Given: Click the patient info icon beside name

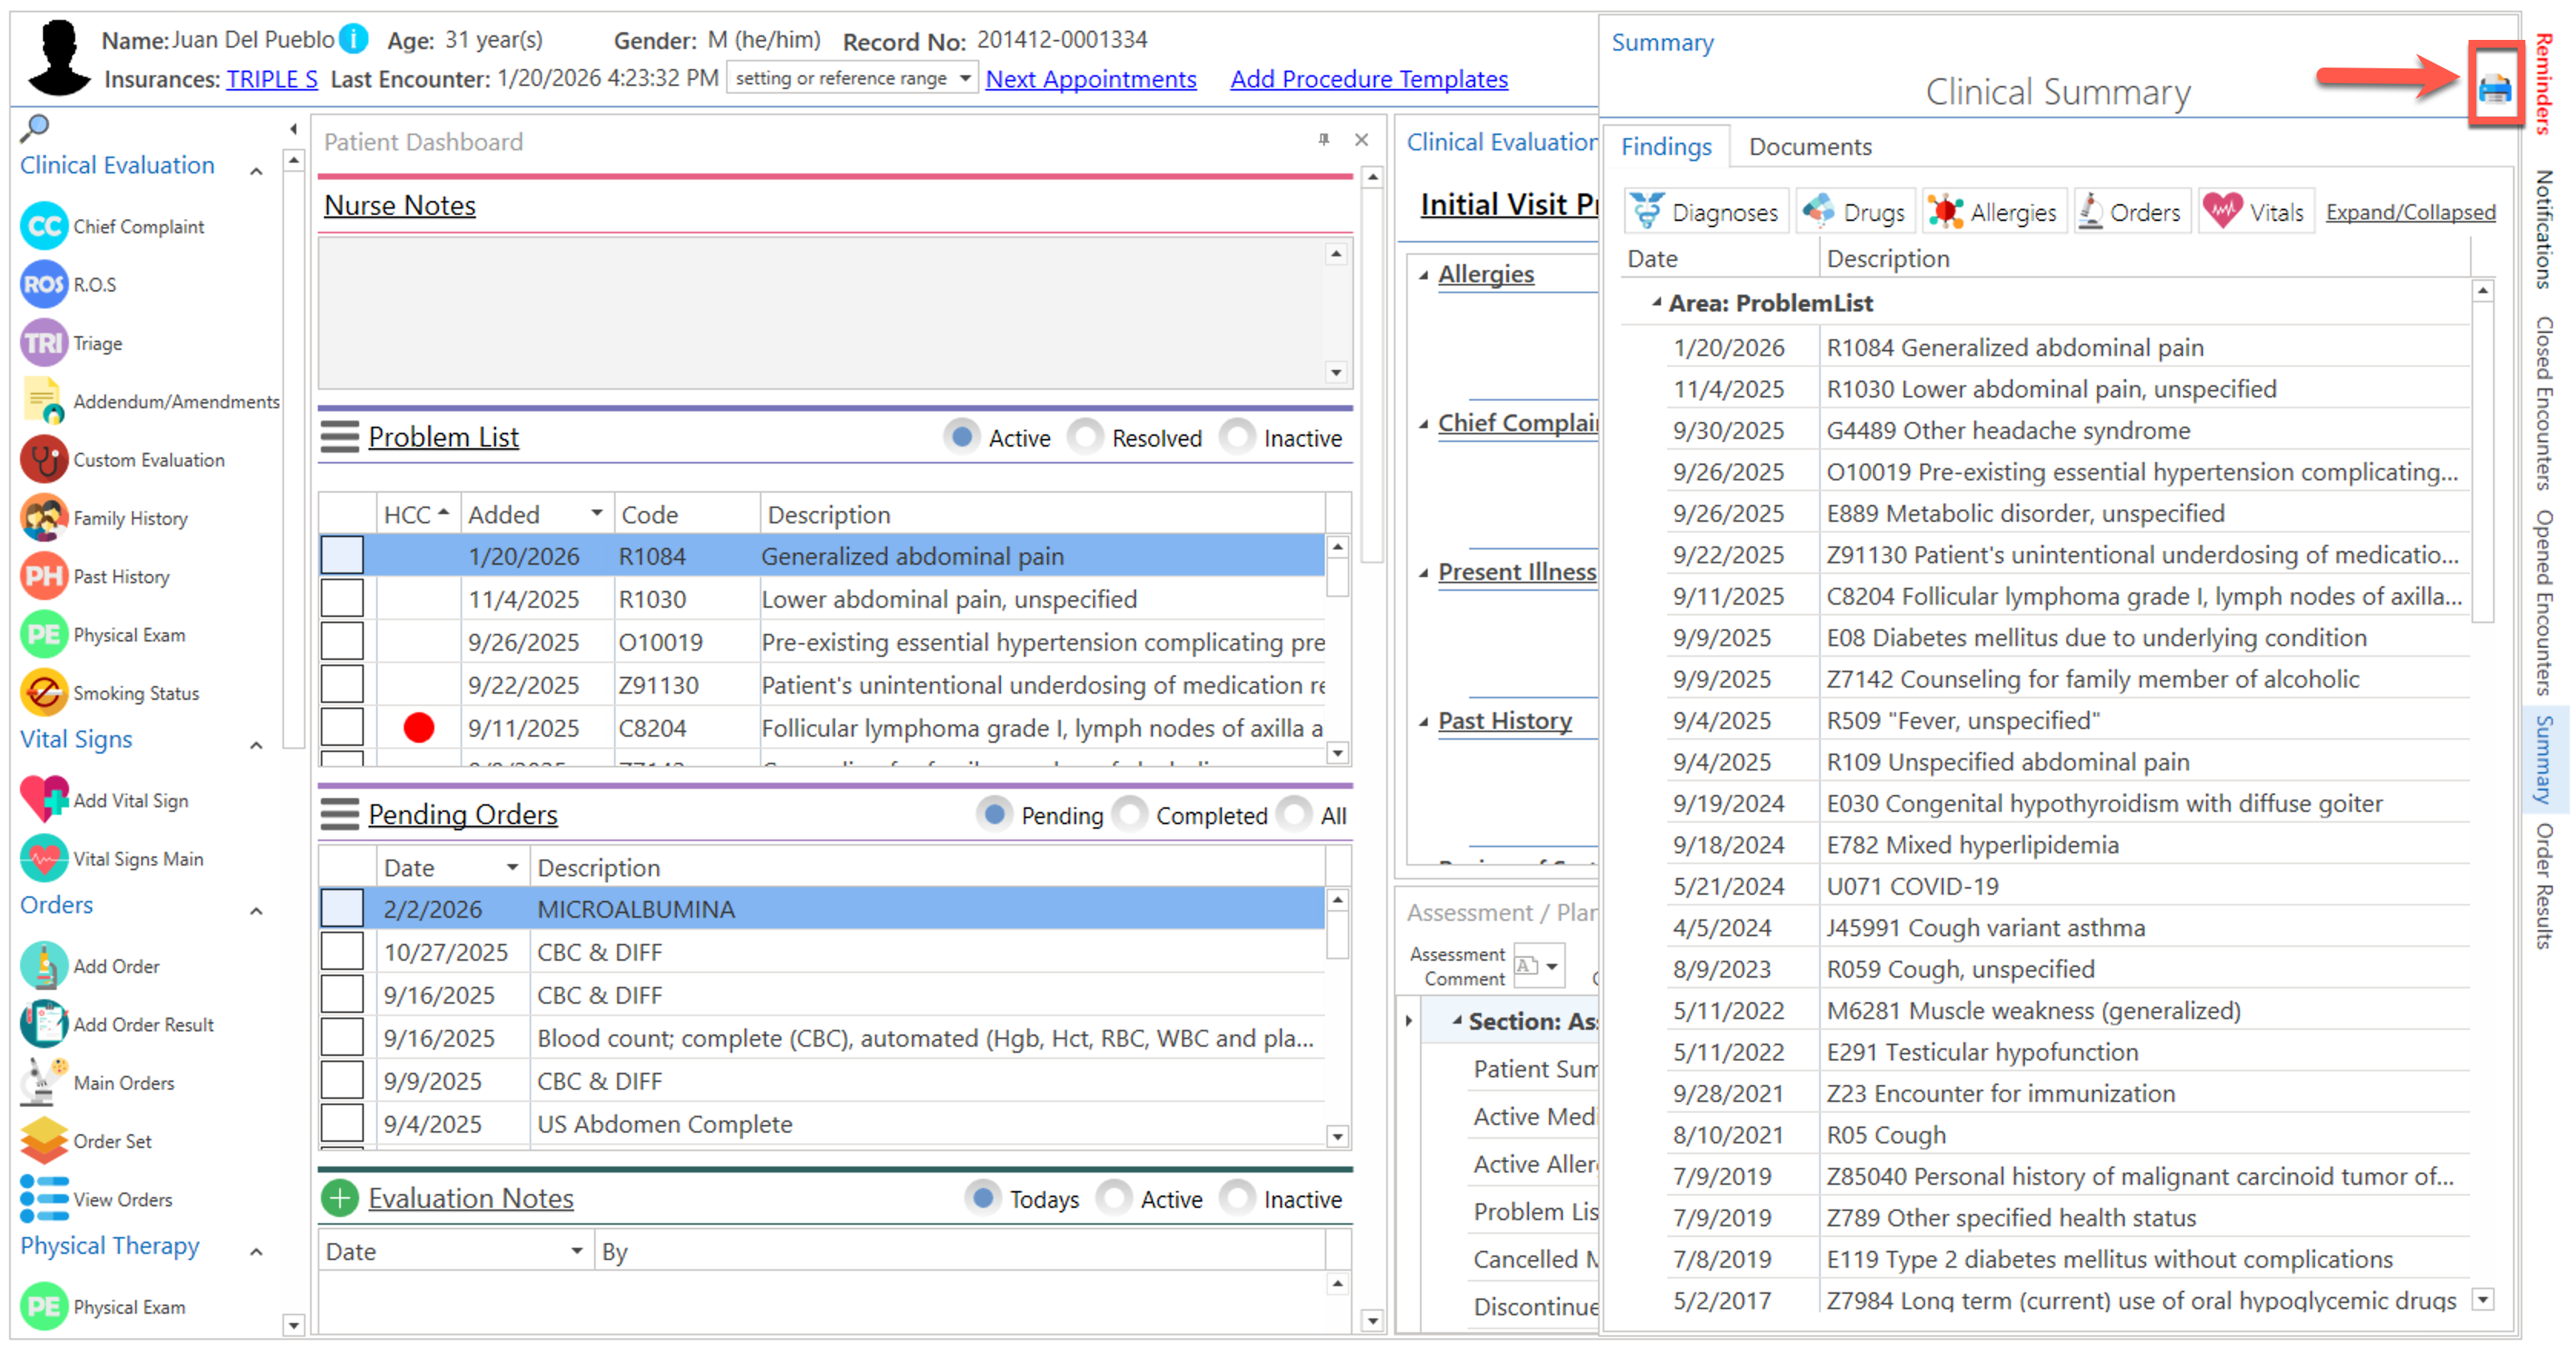Looking at the screenshot, I should click(x=353, y=39).
